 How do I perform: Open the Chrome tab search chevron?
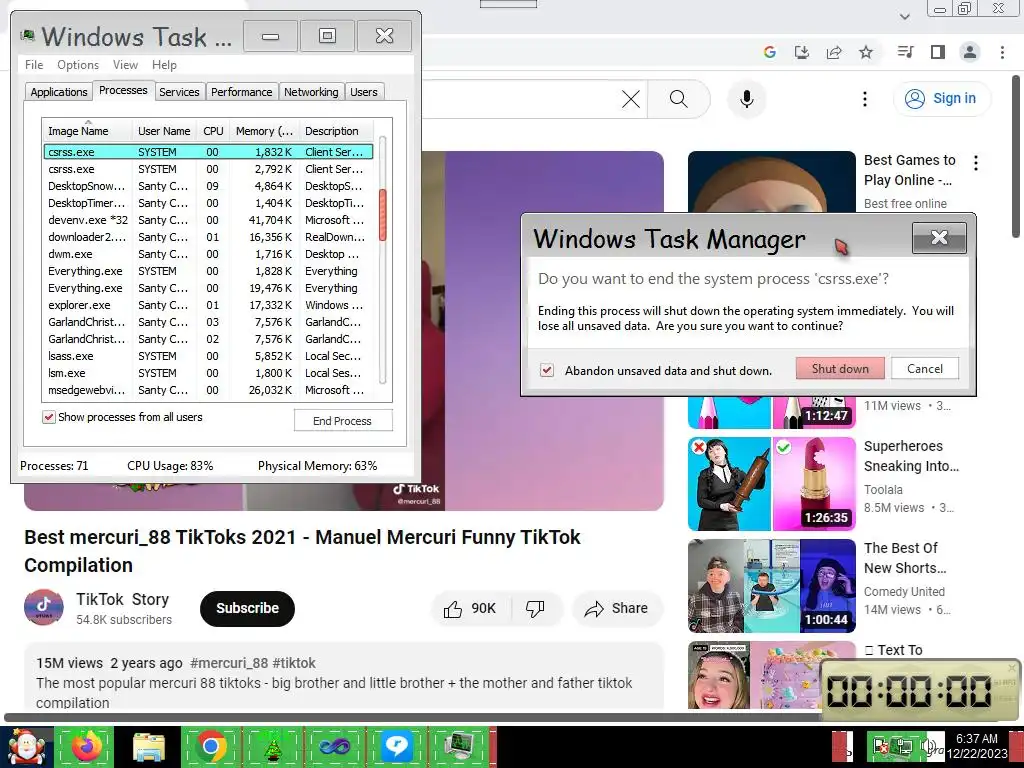click(904, 16)
